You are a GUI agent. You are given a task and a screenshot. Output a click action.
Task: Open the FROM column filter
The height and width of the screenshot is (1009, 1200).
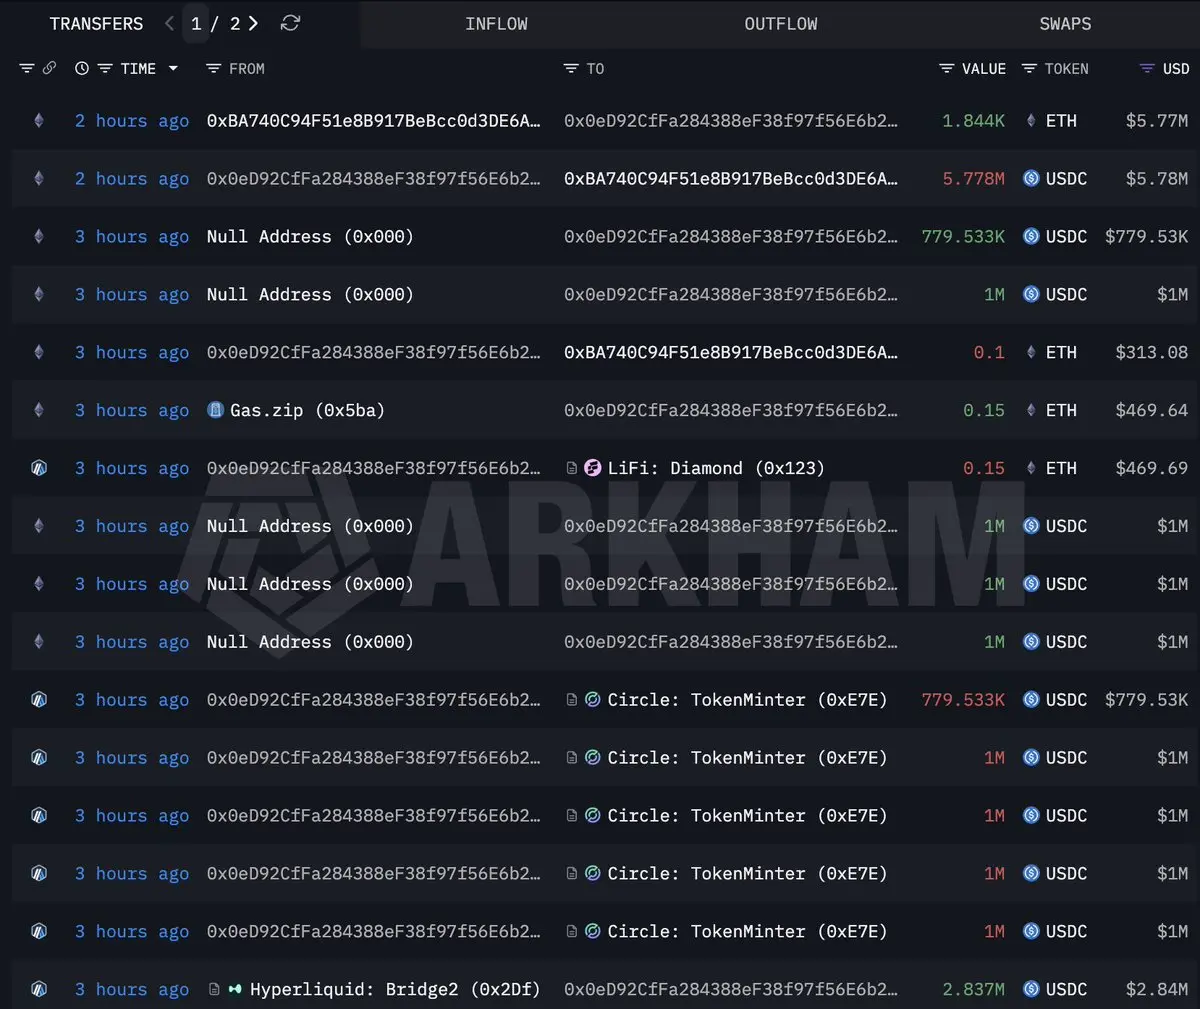tap(213, 68)
